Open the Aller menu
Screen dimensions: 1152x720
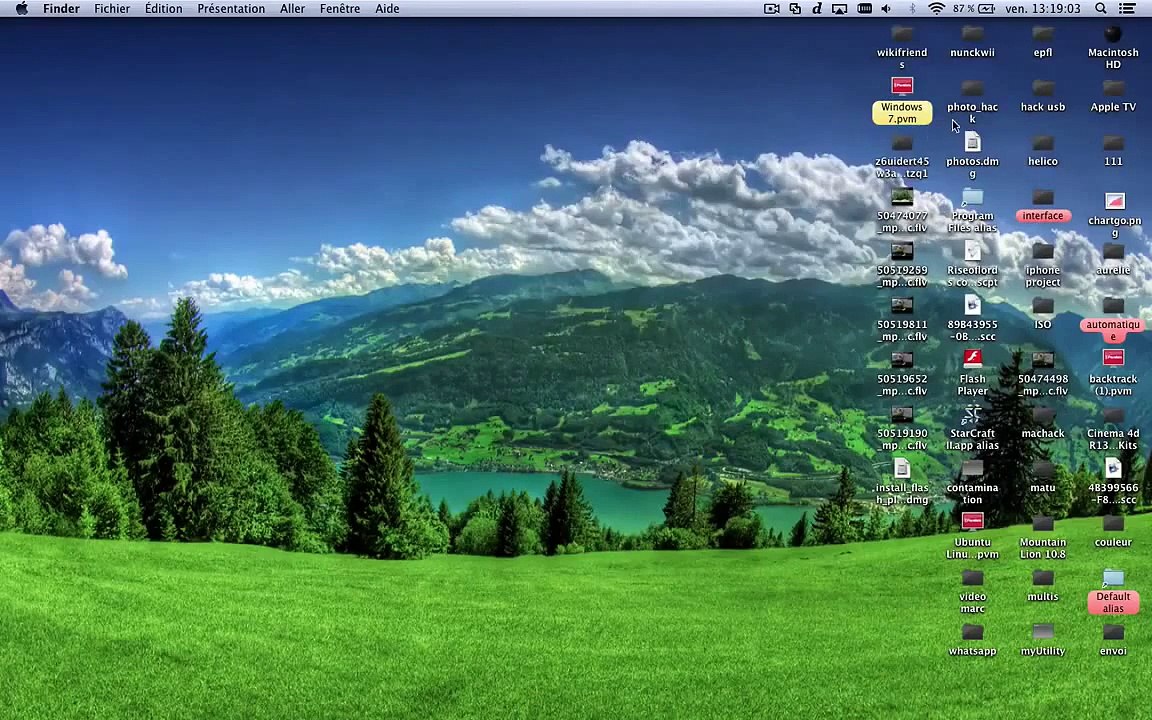click(x=292, y=9)
